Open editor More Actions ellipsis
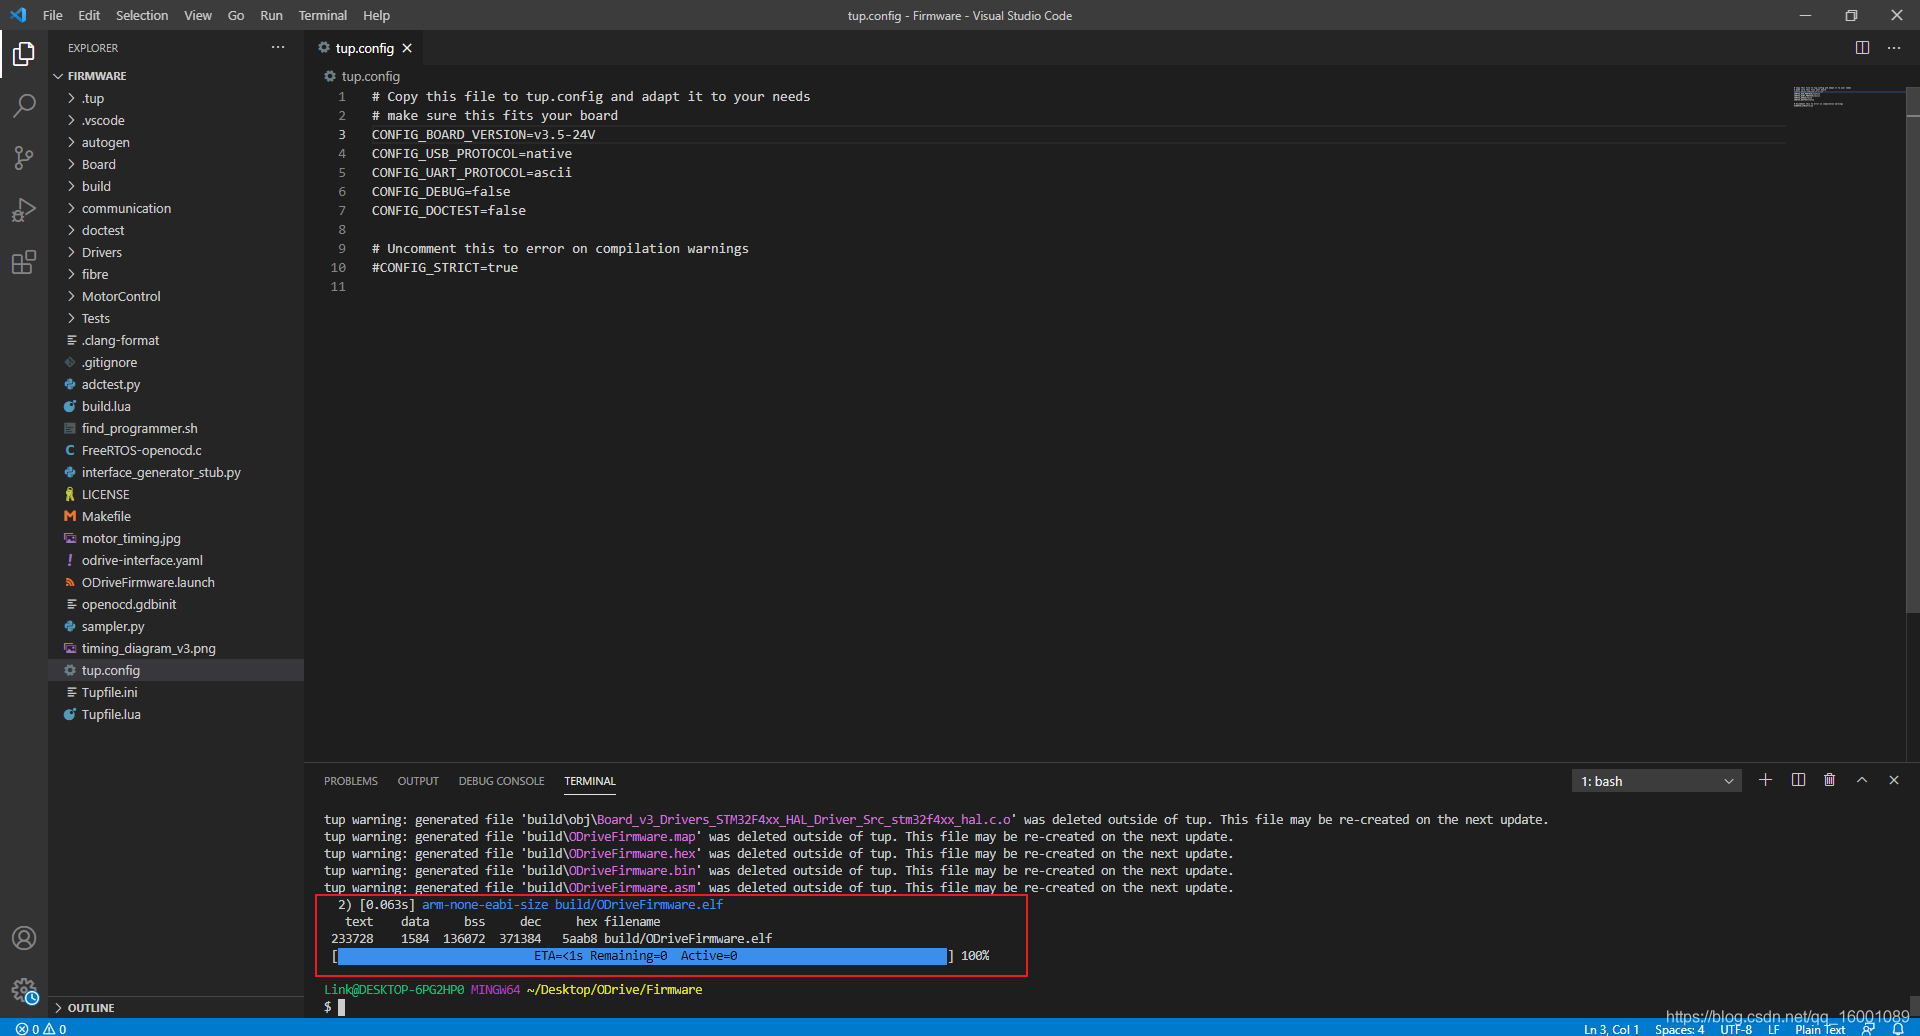The width and height of the screenshot is (1920, 1036). pos(1894,48)
